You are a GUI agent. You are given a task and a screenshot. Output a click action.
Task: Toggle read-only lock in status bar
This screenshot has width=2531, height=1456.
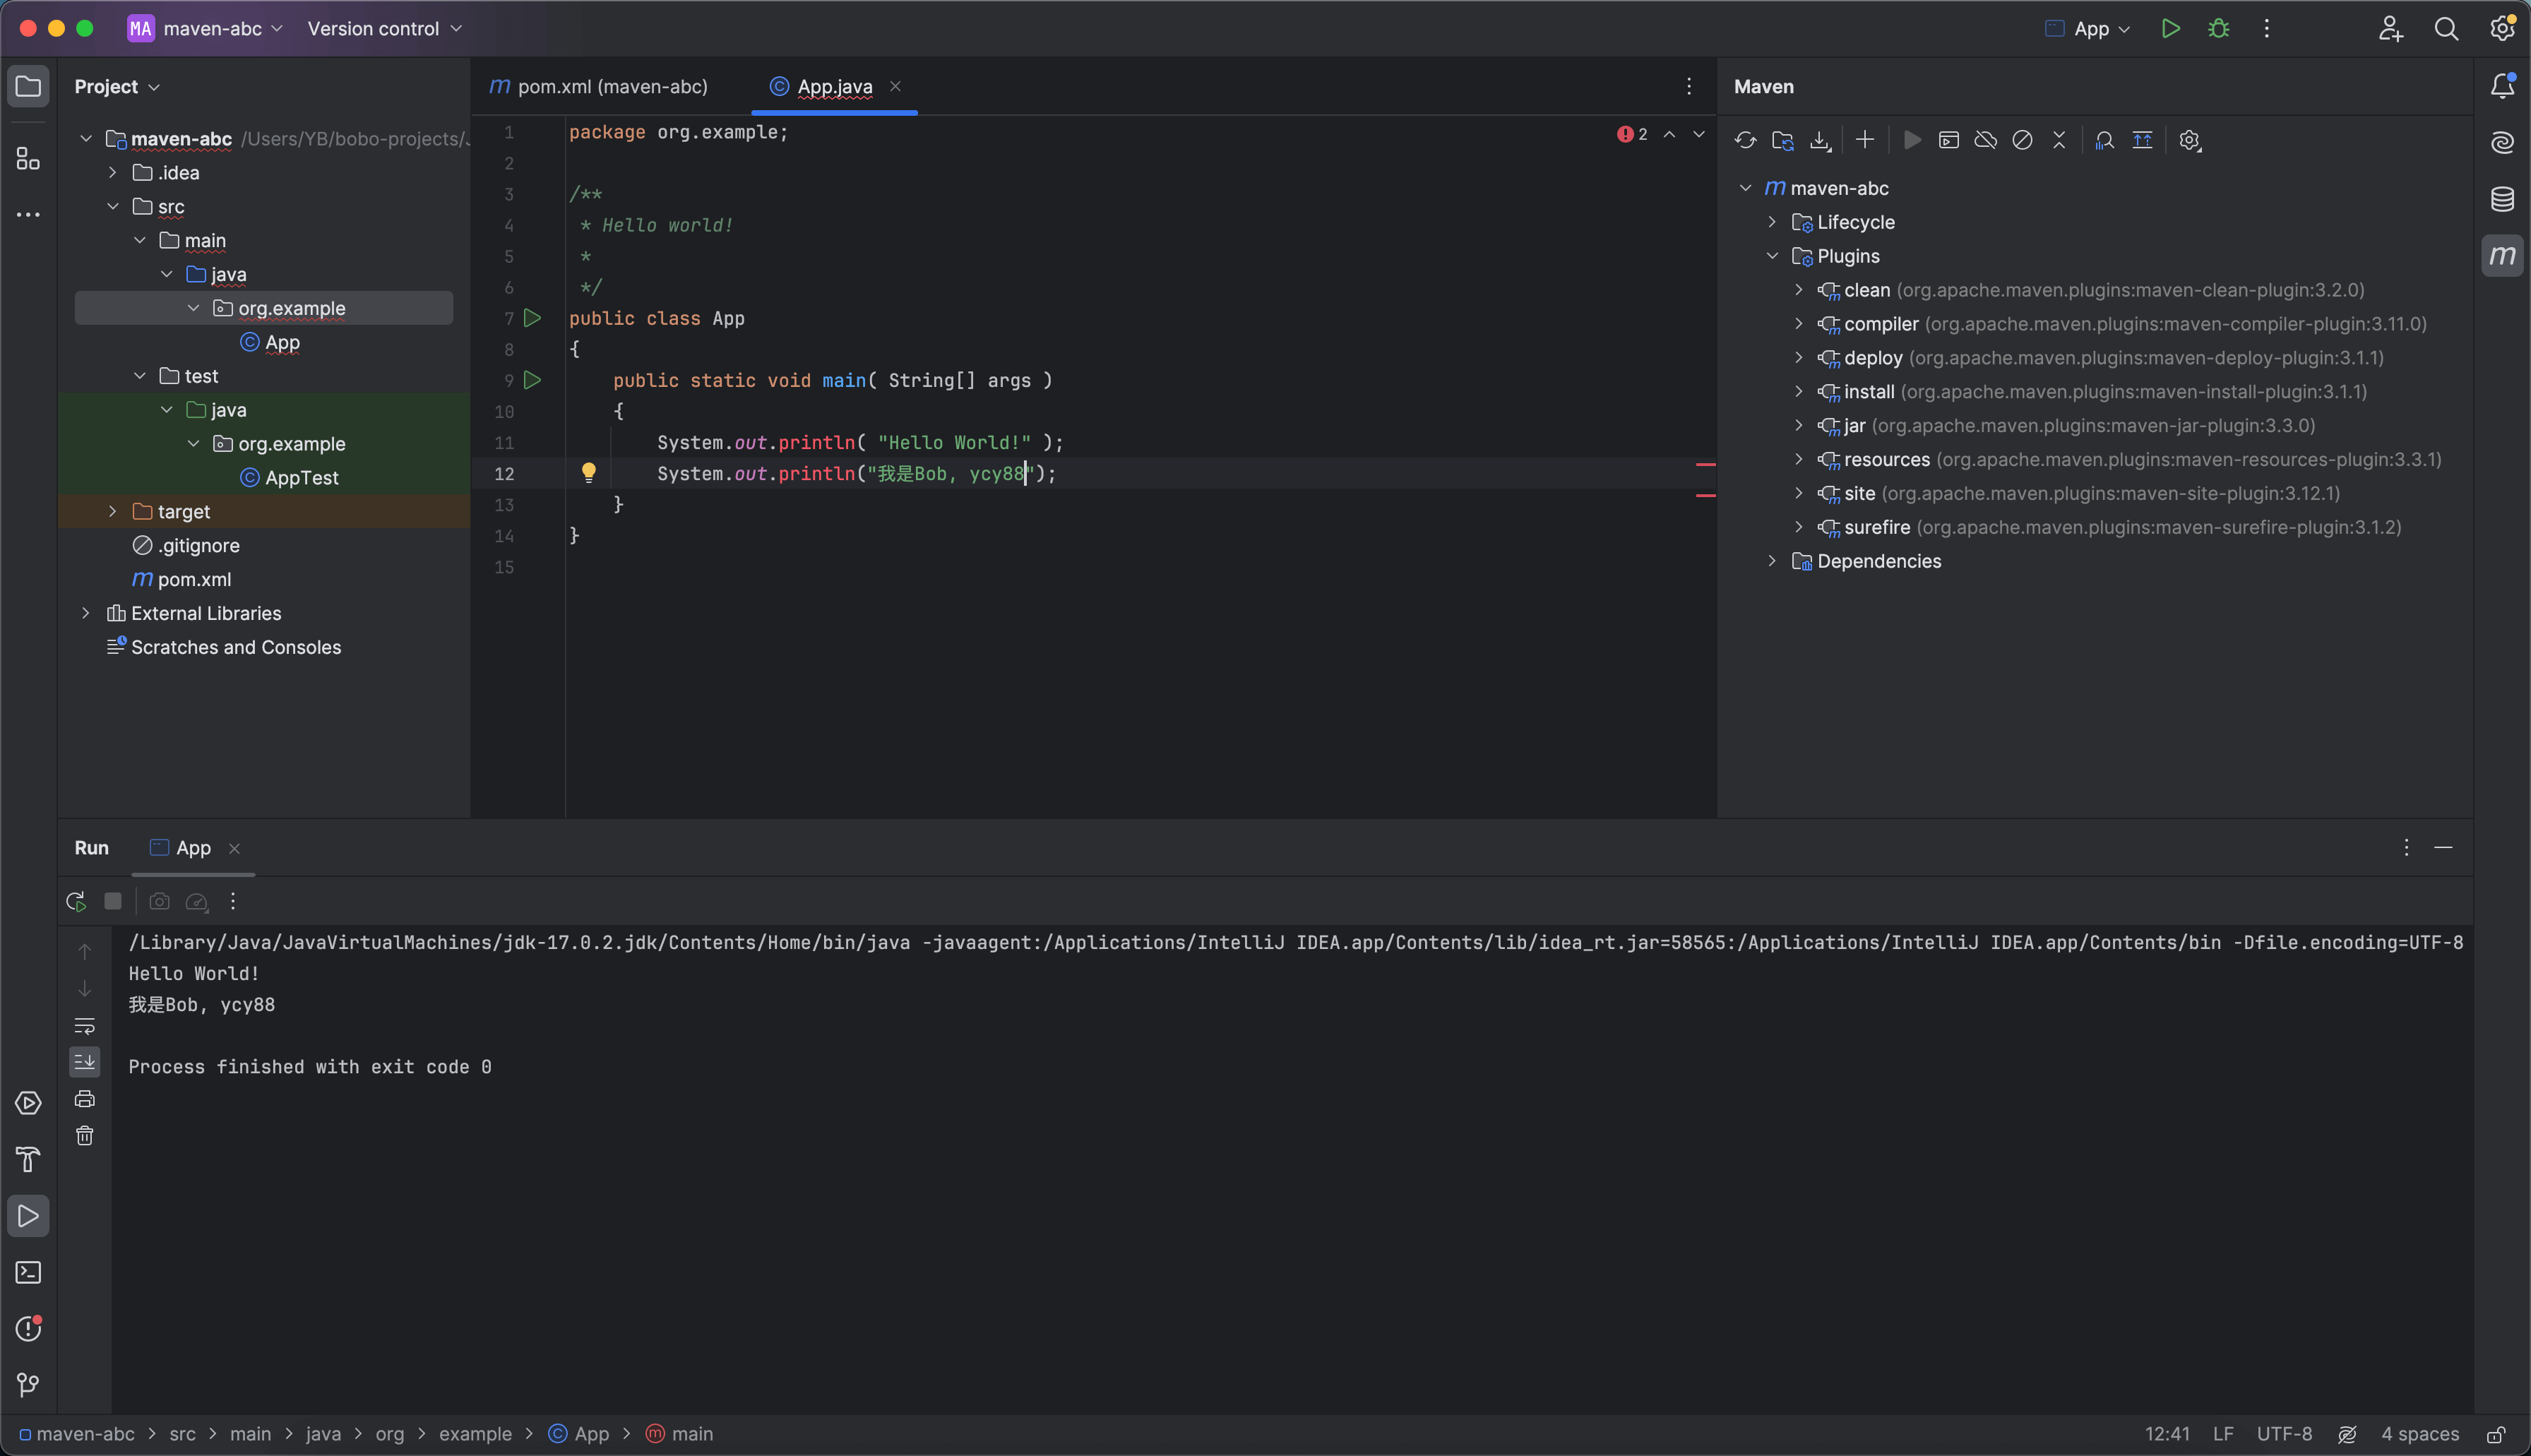[2496, 1434]
